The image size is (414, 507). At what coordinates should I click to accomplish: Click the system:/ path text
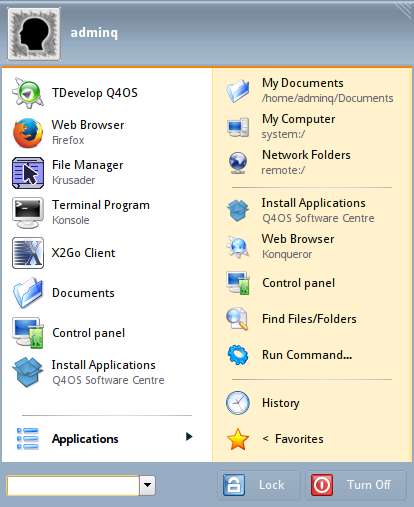pos(283,134)
